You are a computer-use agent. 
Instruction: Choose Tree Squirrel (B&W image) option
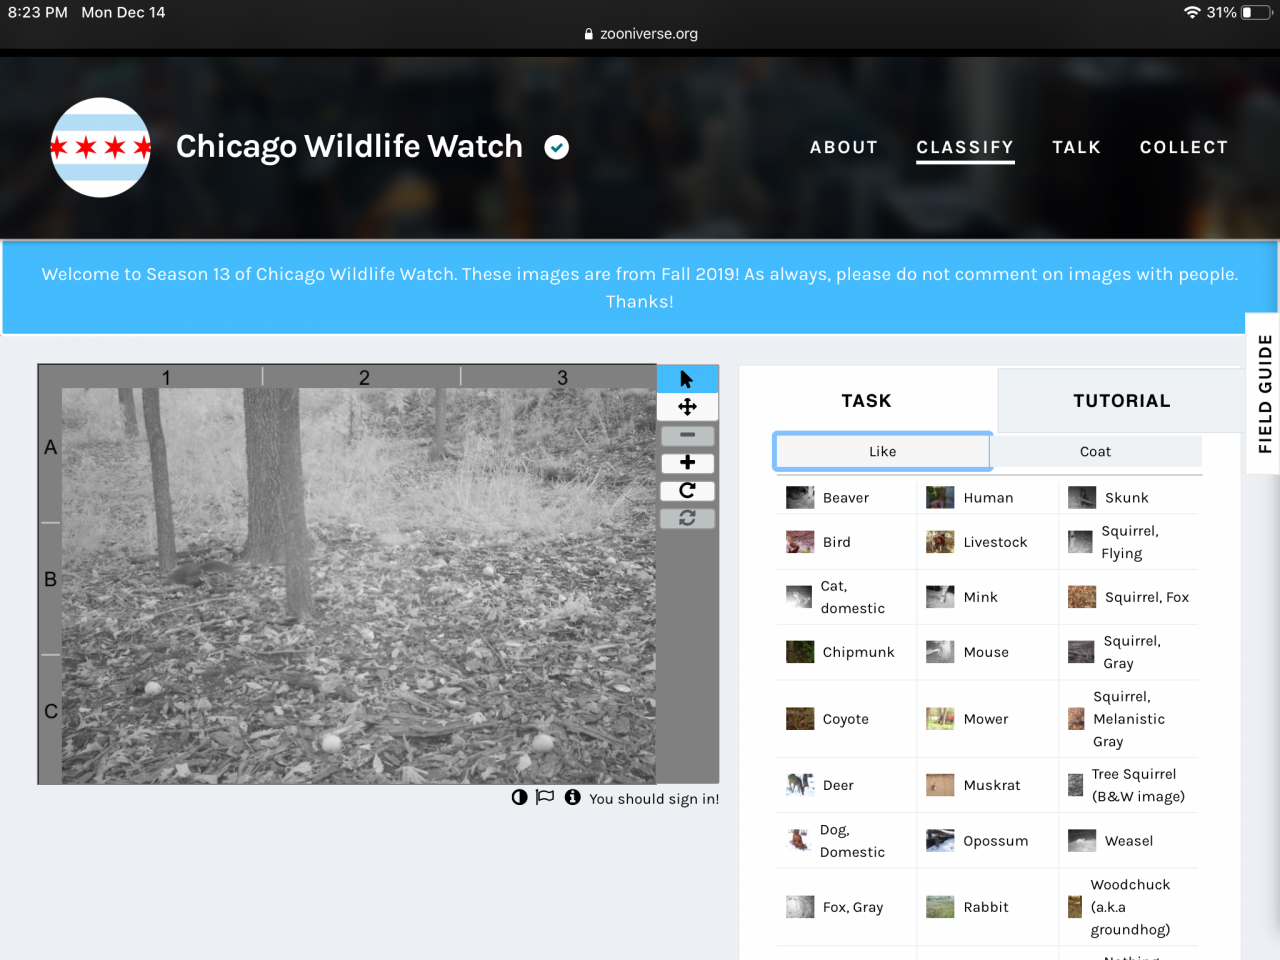click(1129, 785)
